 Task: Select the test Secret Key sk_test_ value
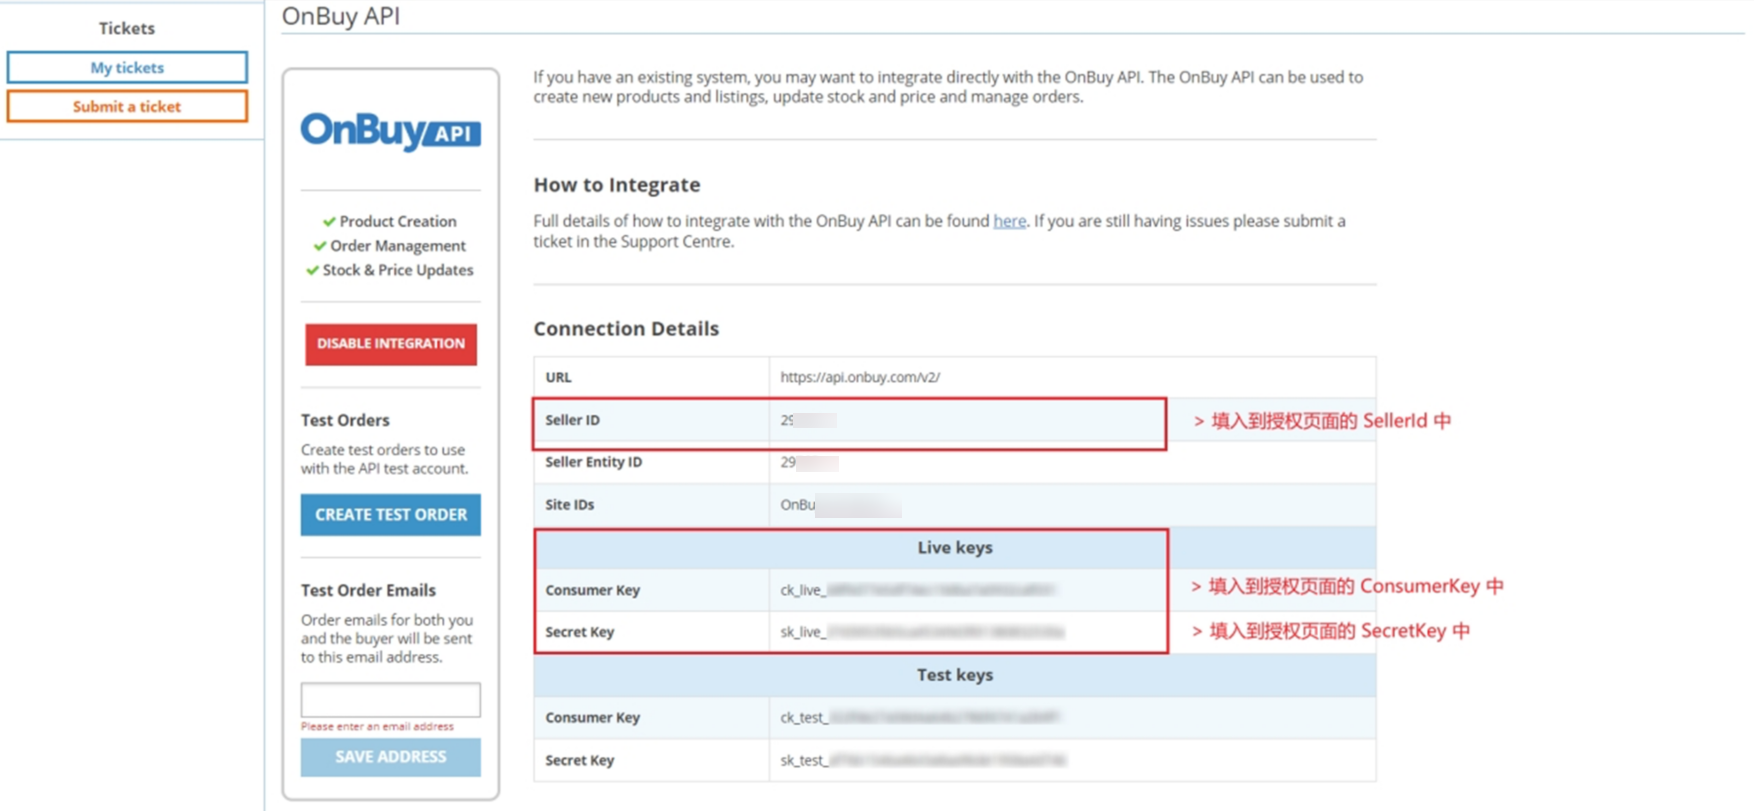923,761
